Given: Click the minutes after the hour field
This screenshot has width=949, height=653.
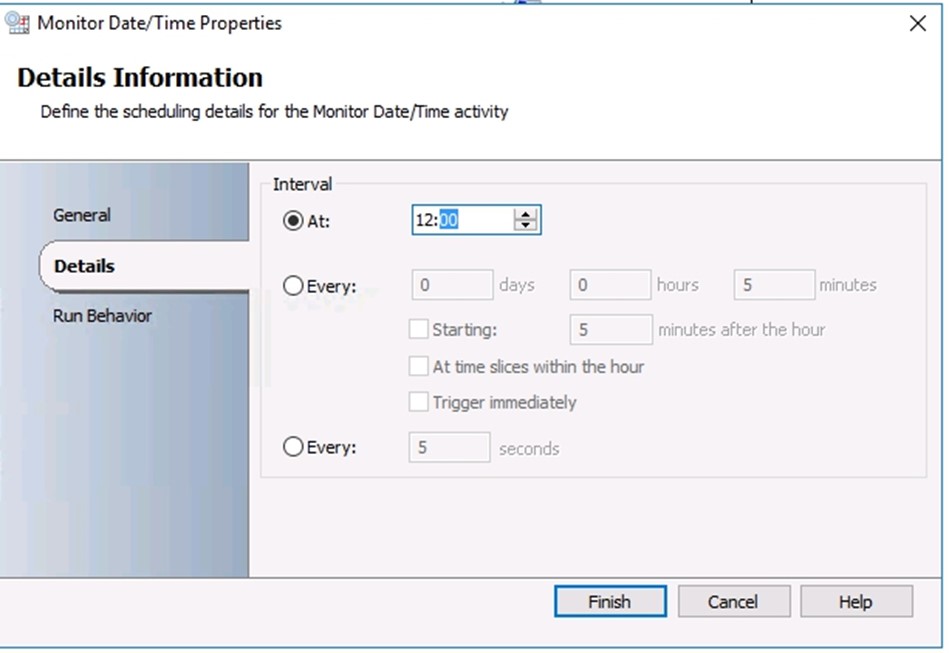Looking at the screenshot, I should [x=611, y=329].
